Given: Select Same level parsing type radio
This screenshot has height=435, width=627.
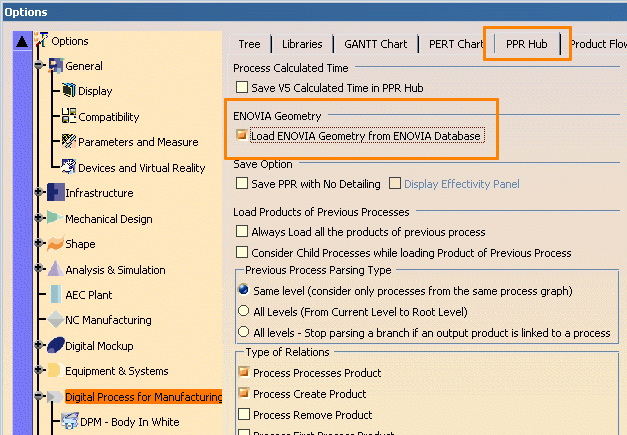Looking at the screenshot, I should (244, 289).
